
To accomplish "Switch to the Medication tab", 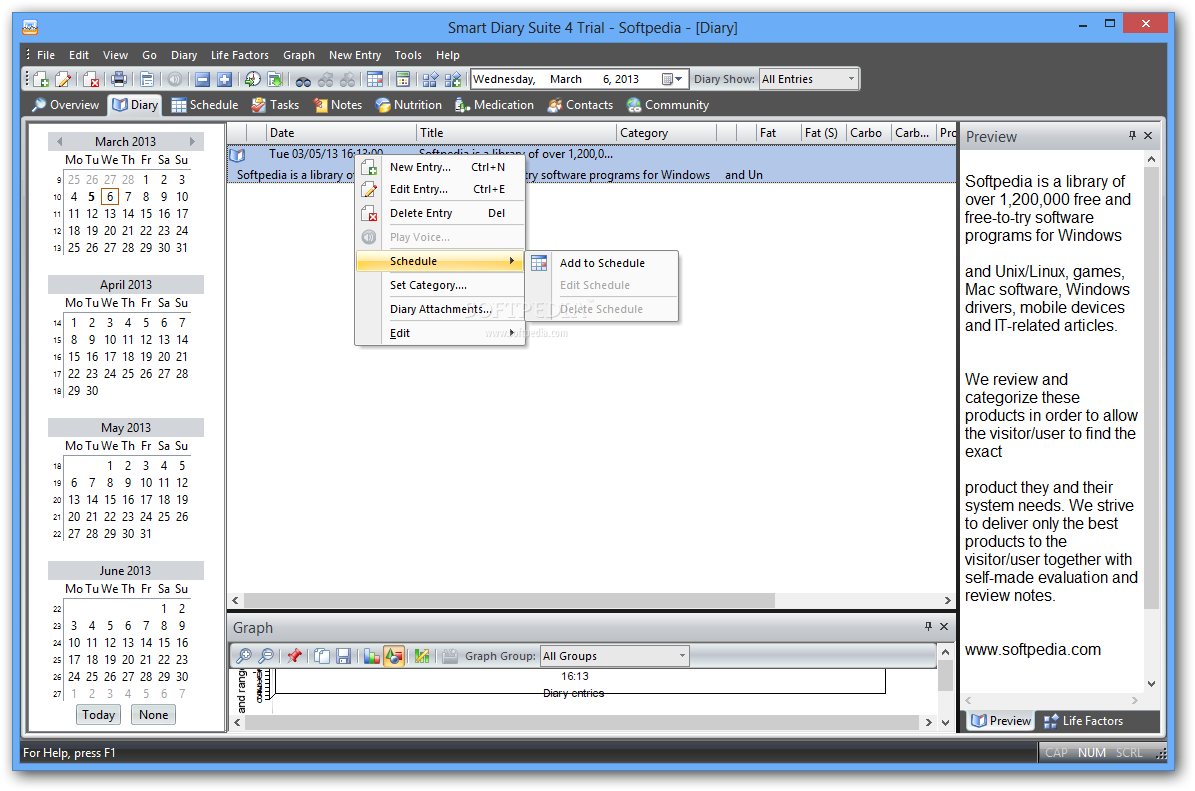I will (494, 105).
